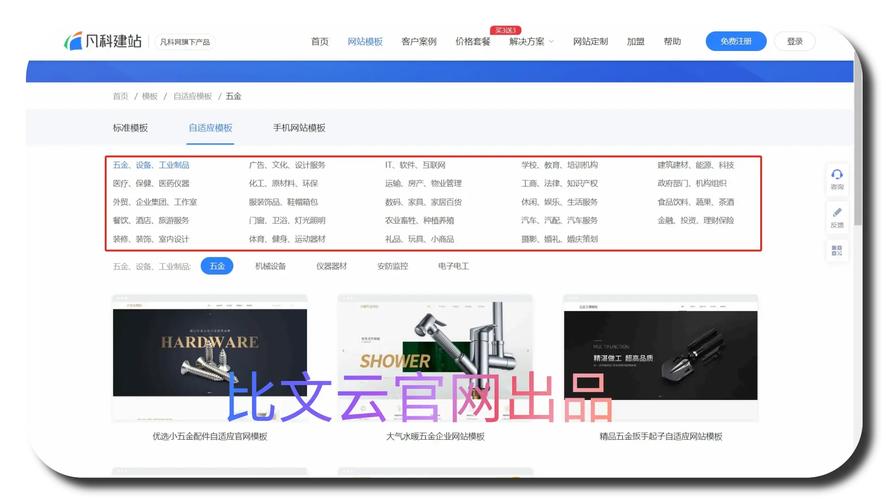Select category 五金、设备、工业制品

[x=151, y=165]
